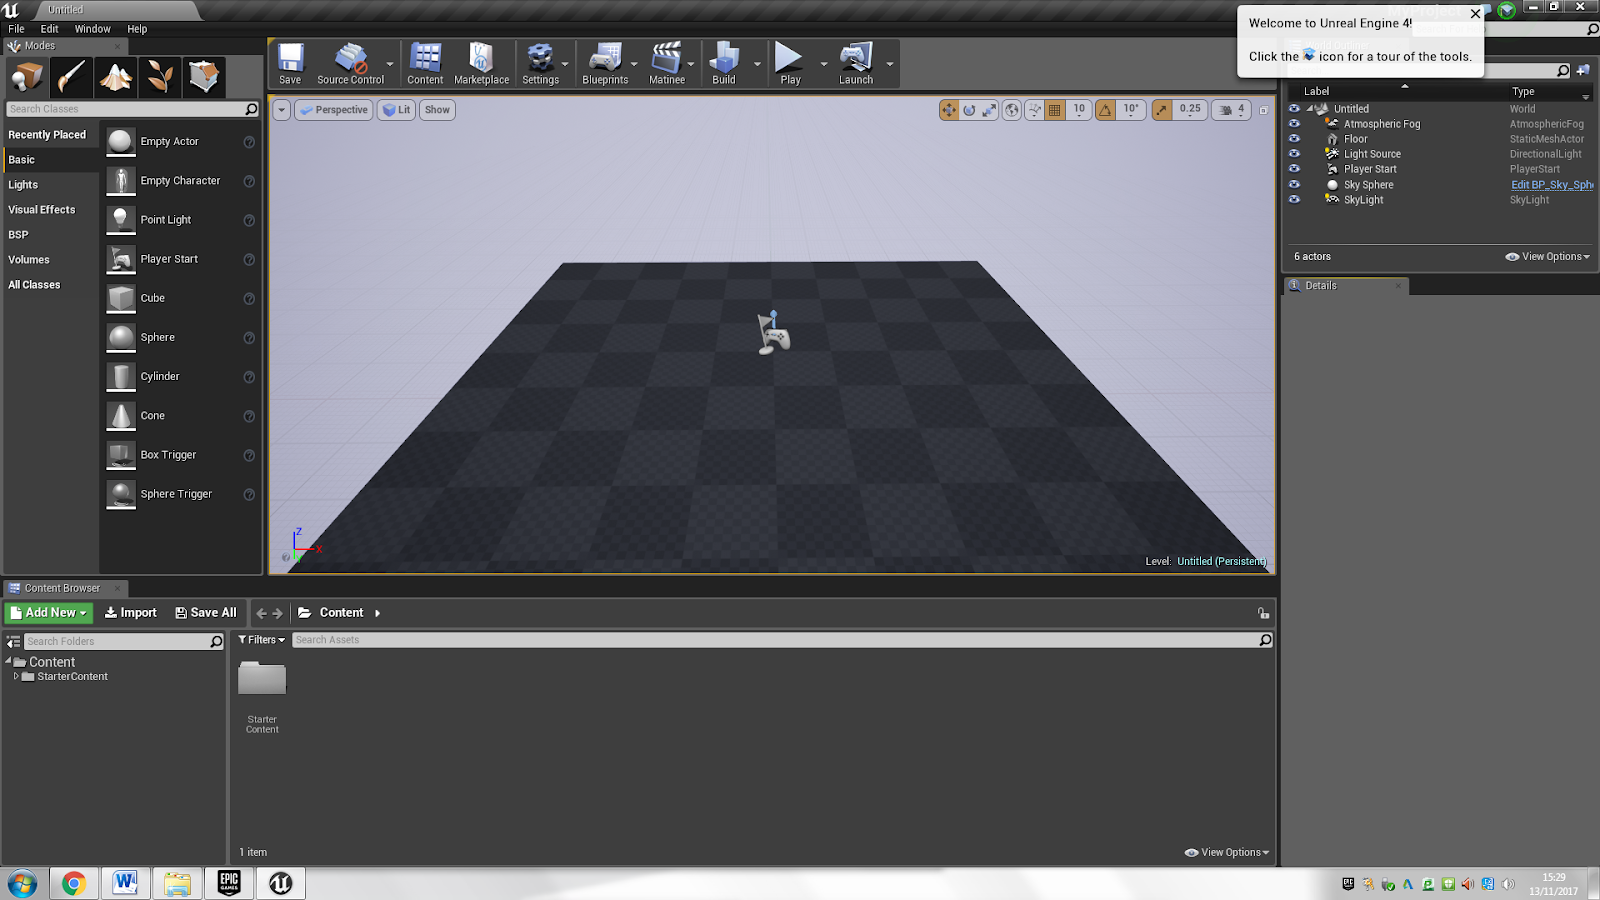Select the Place mode icon
1600x900 pixels.
[27, 77]
